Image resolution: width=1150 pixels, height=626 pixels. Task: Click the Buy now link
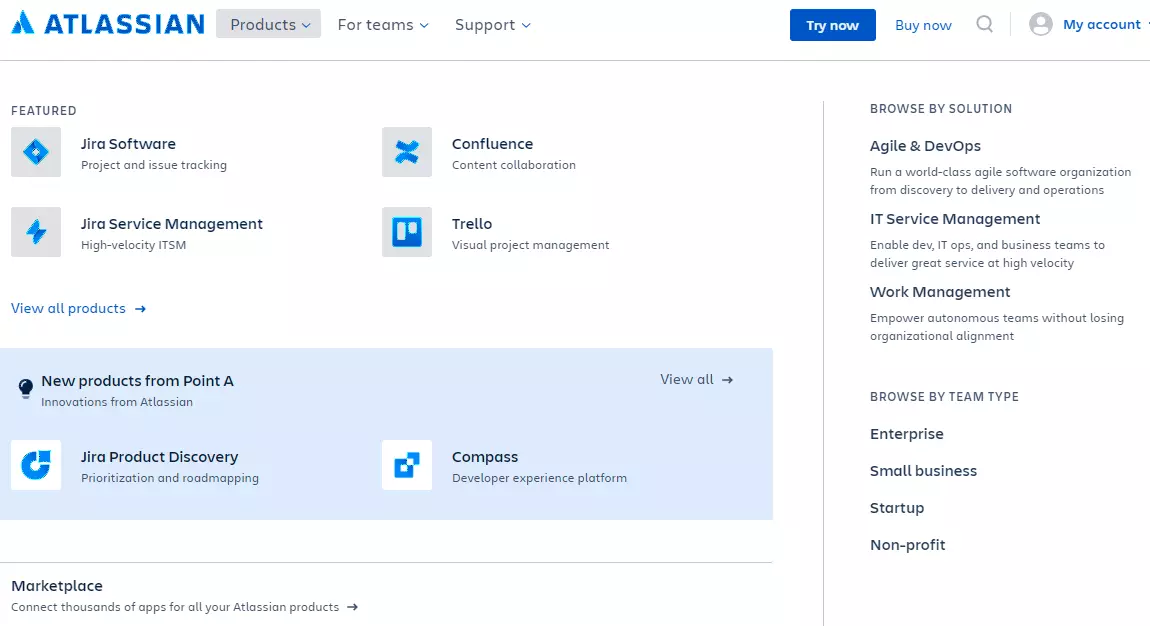pyautogui.click(x=923, y=25)
